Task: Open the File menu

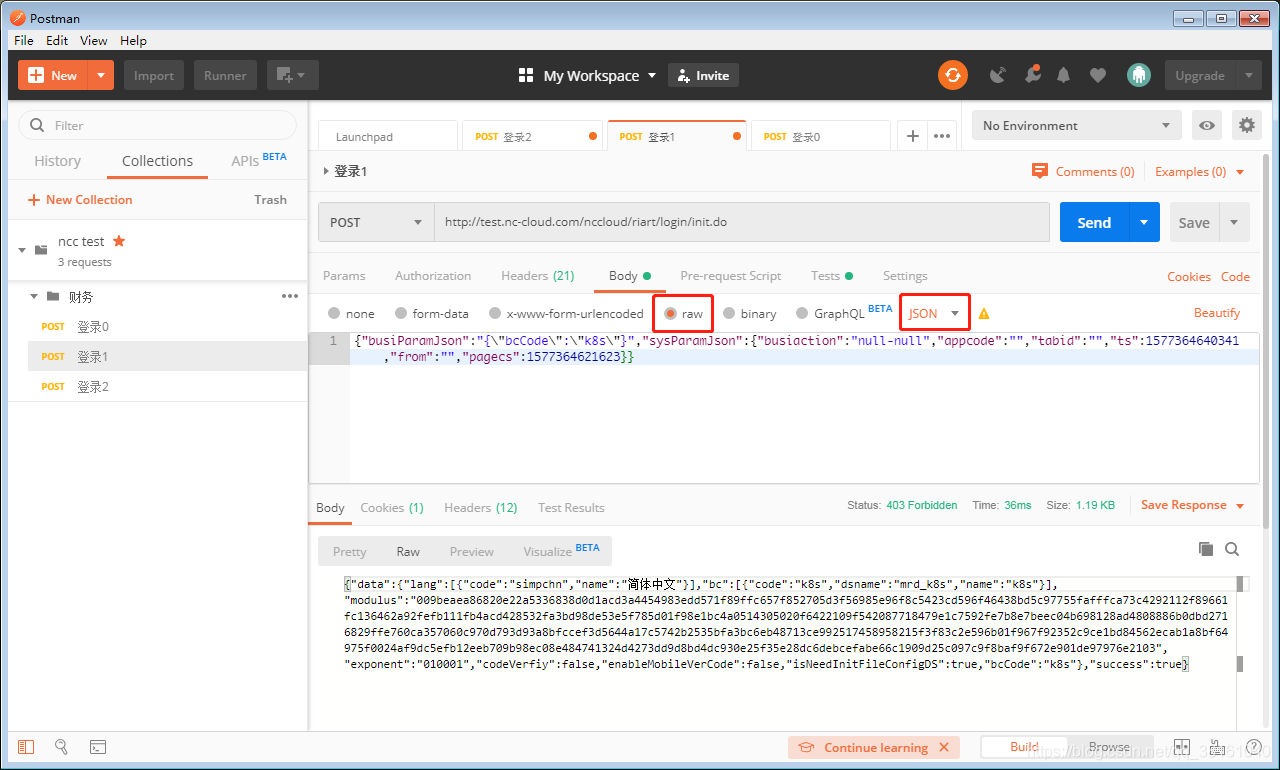Action: point(24,40)
